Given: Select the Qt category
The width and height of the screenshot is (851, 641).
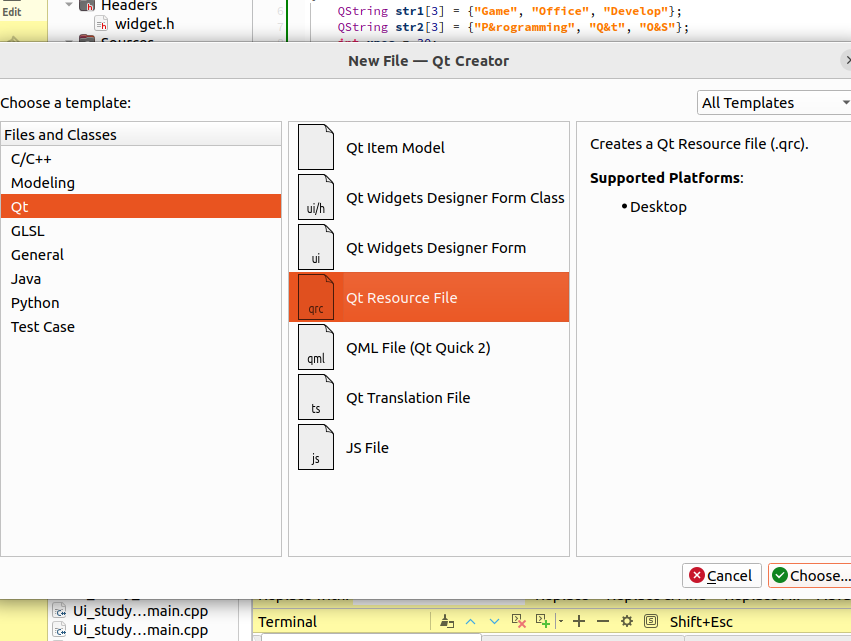Looking at the screenshot, I should (141, 206).
